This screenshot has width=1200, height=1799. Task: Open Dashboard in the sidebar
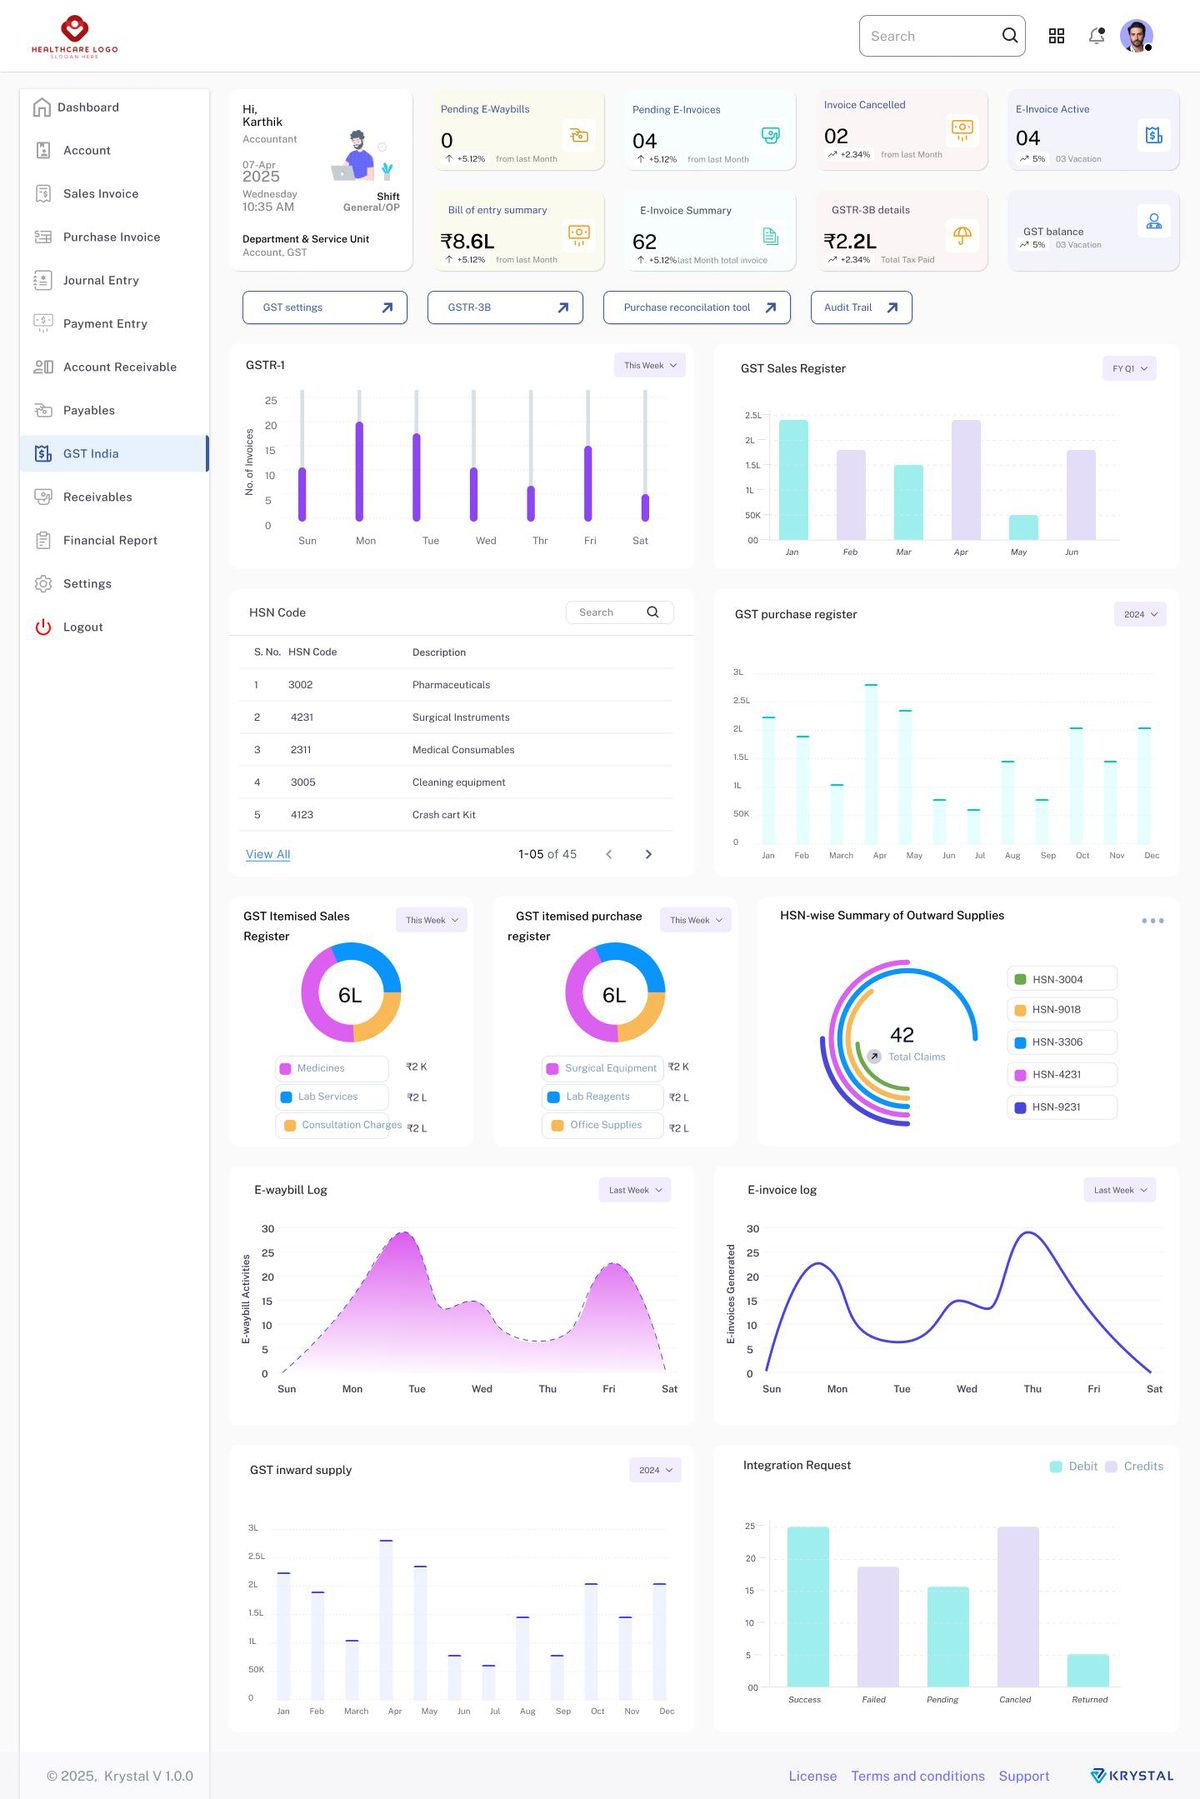click(114, 107)
